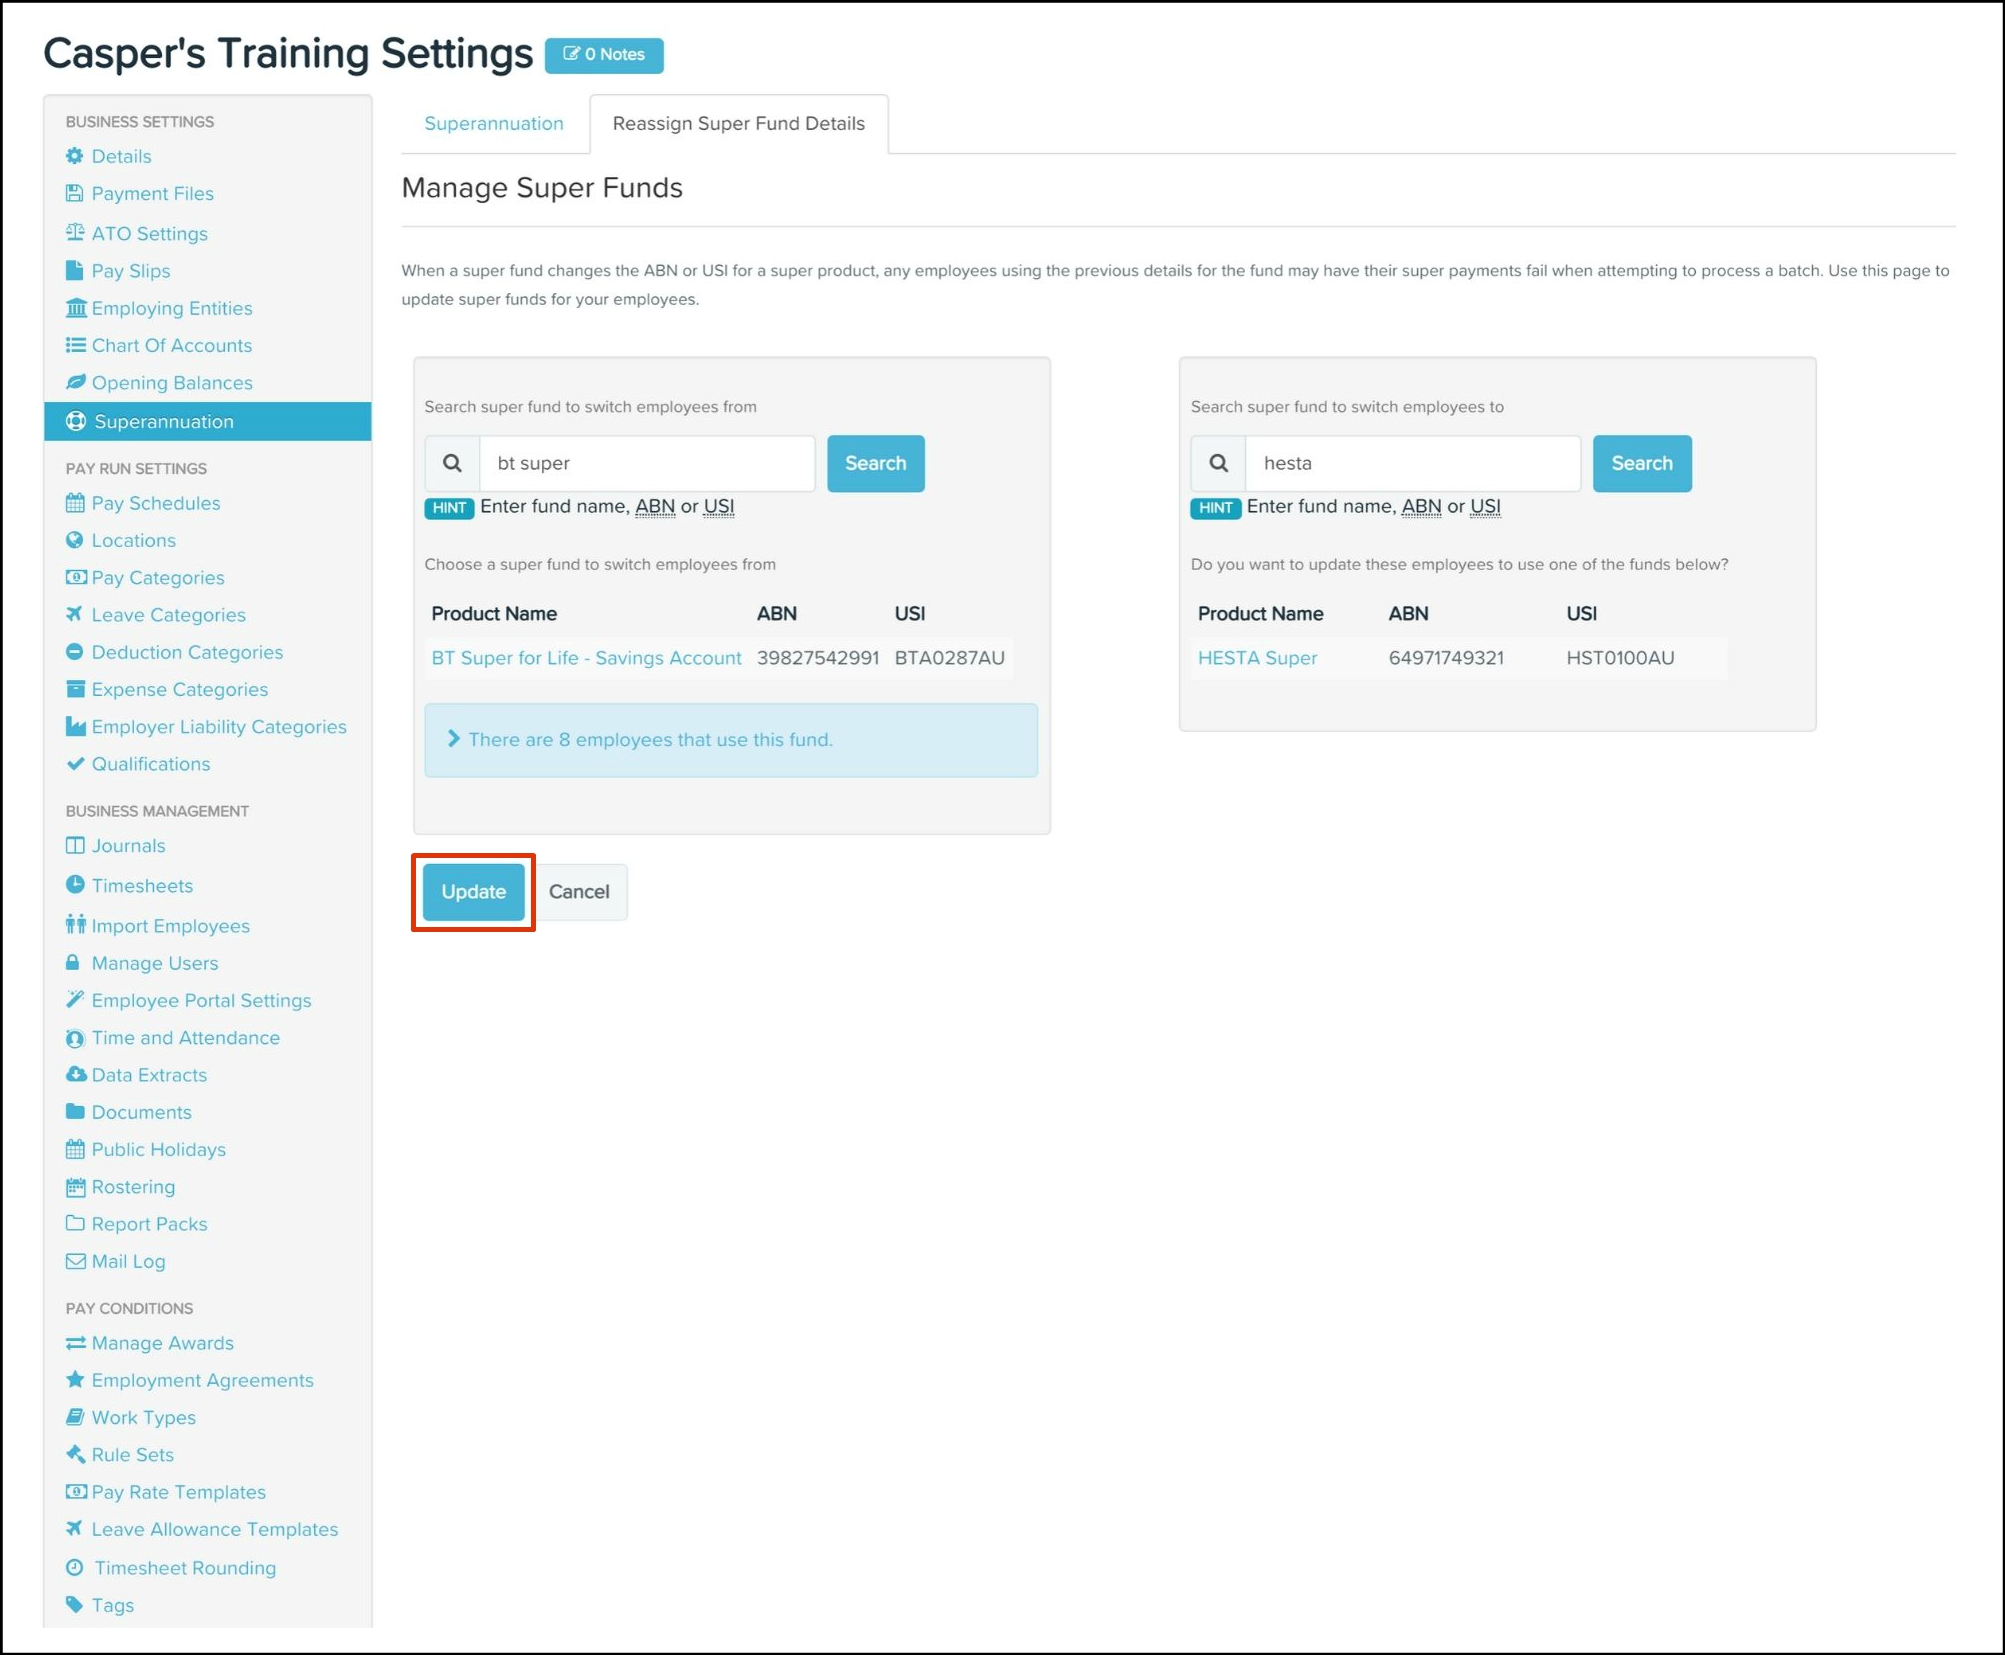Image resolution: width=2005 pixels, height=1655 pixels.
Task: Click the gear icon beside Details
Action: click(74, 156)
